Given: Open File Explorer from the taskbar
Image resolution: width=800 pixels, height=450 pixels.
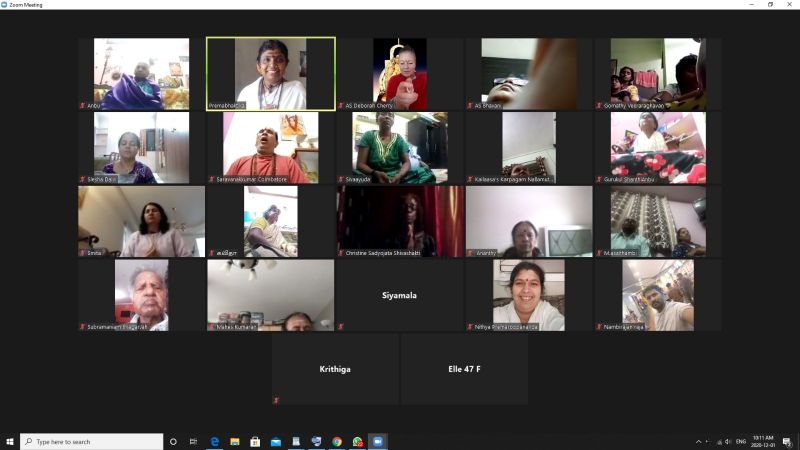Looking at the screenshot, I should (x=235, y=441).
